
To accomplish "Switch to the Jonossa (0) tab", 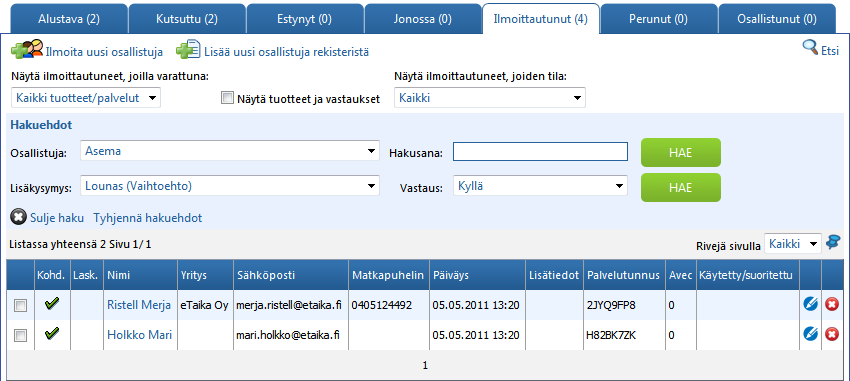I will (423, 20).
